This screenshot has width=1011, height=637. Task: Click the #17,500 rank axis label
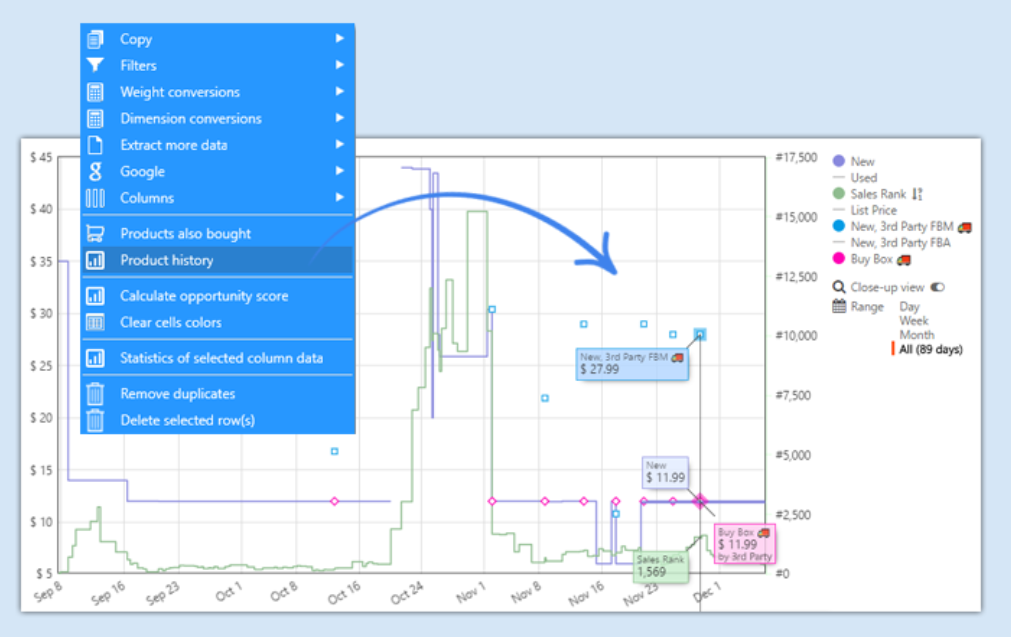pyautogui.click(x=796, y=157)
